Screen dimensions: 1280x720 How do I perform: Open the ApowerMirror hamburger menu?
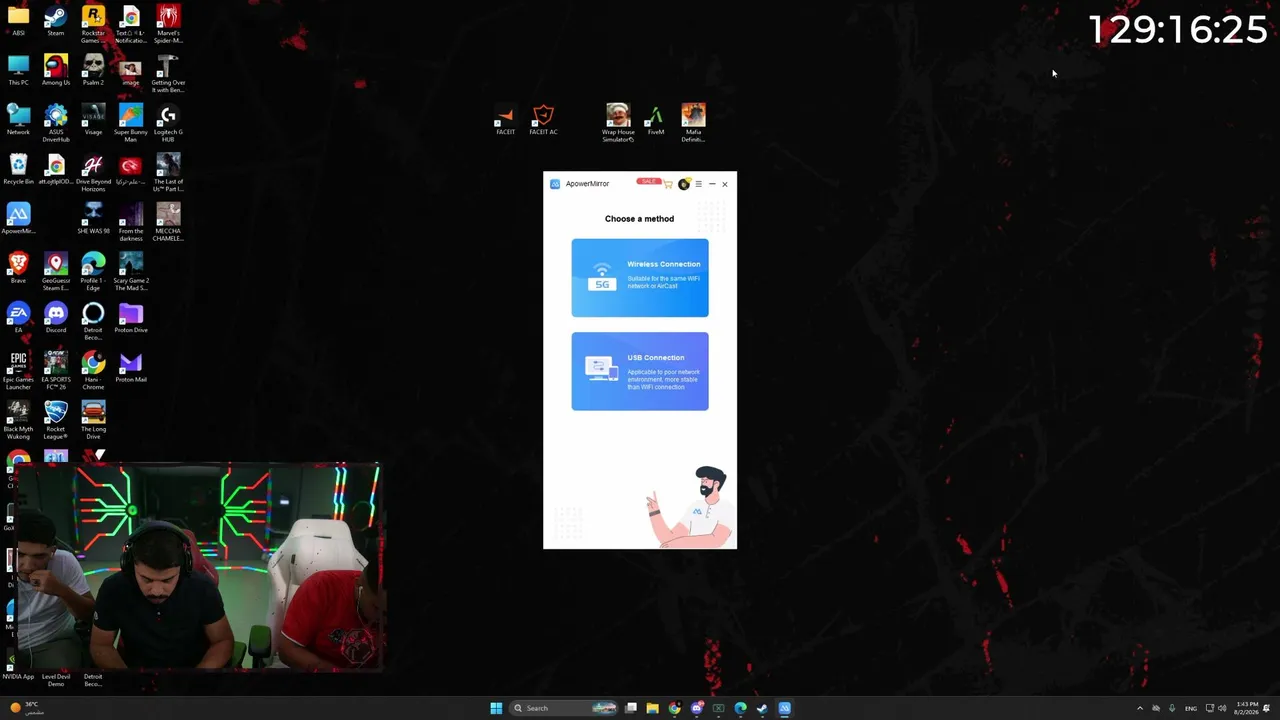[698, 184]
